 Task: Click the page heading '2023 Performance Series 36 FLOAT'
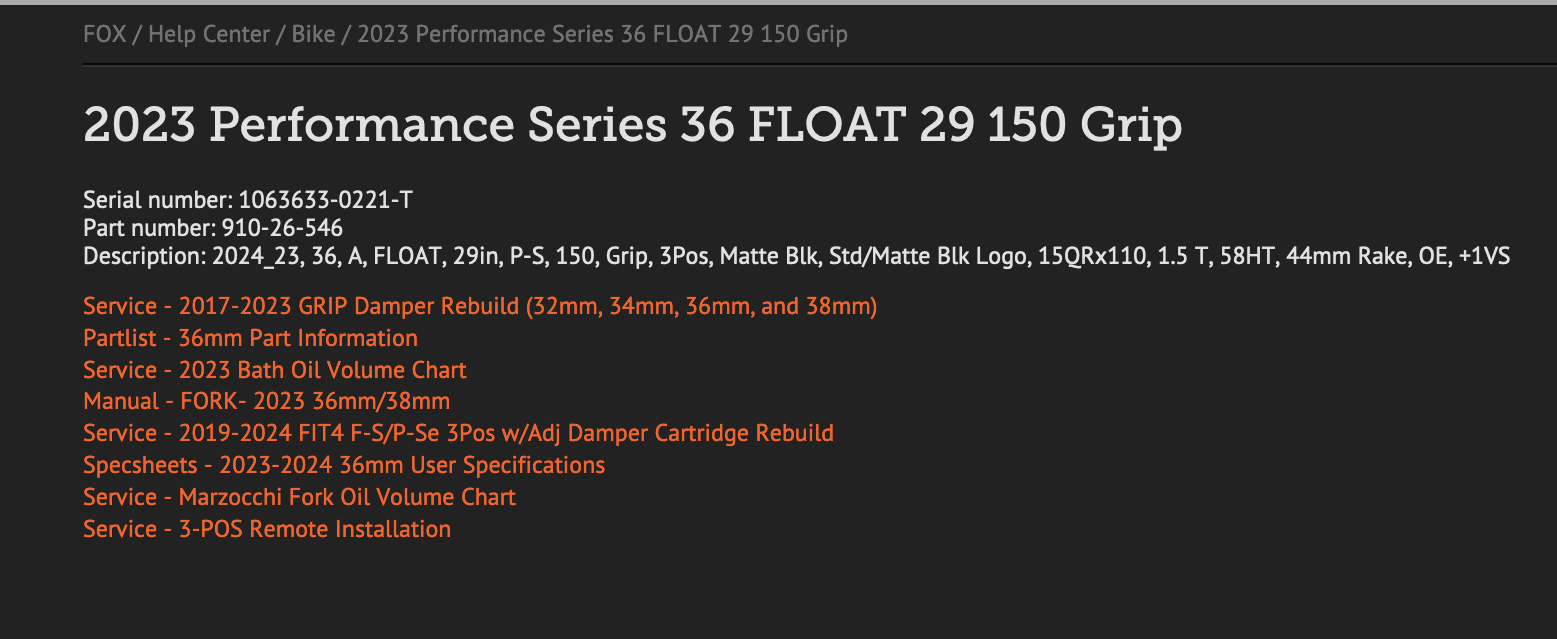(632, 127)
